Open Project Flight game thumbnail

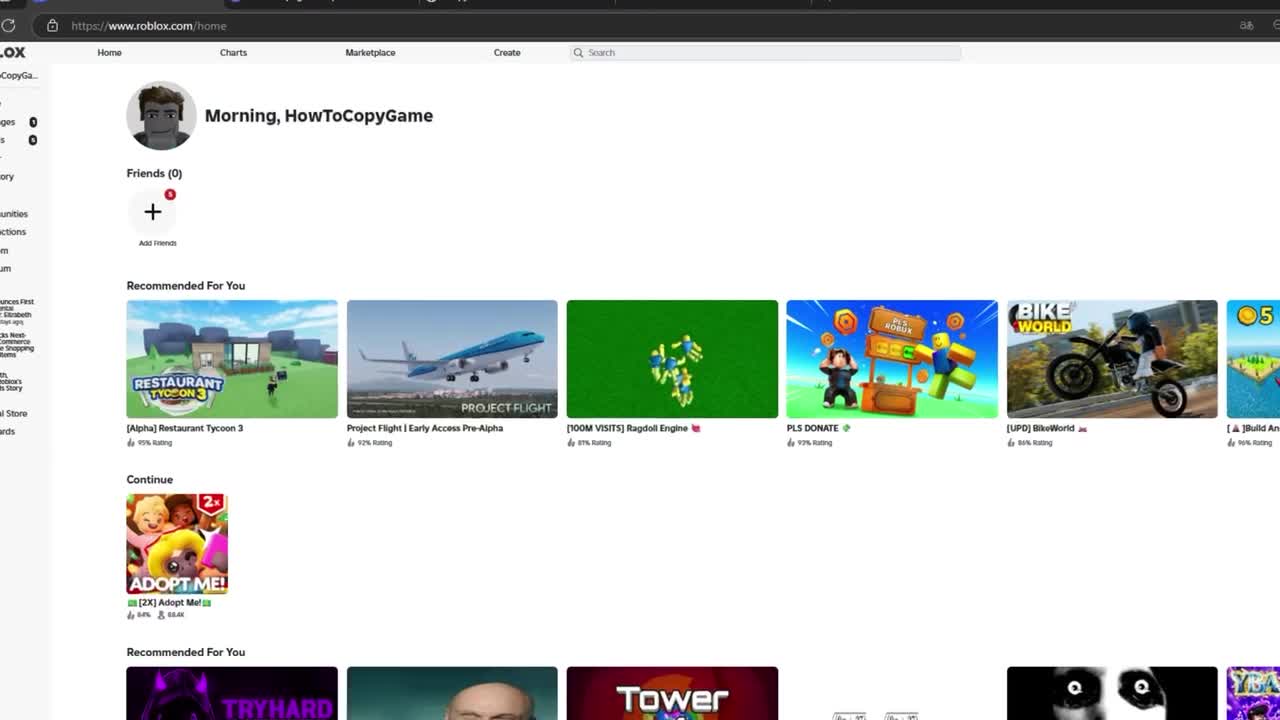coord(452,359)
